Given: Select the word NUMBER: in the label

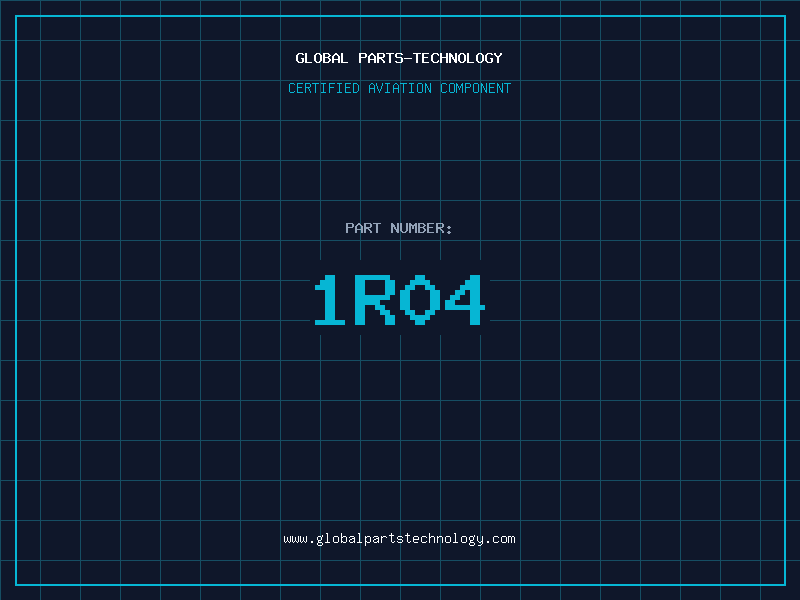Looking at the screenshot, I should point(421,228).
